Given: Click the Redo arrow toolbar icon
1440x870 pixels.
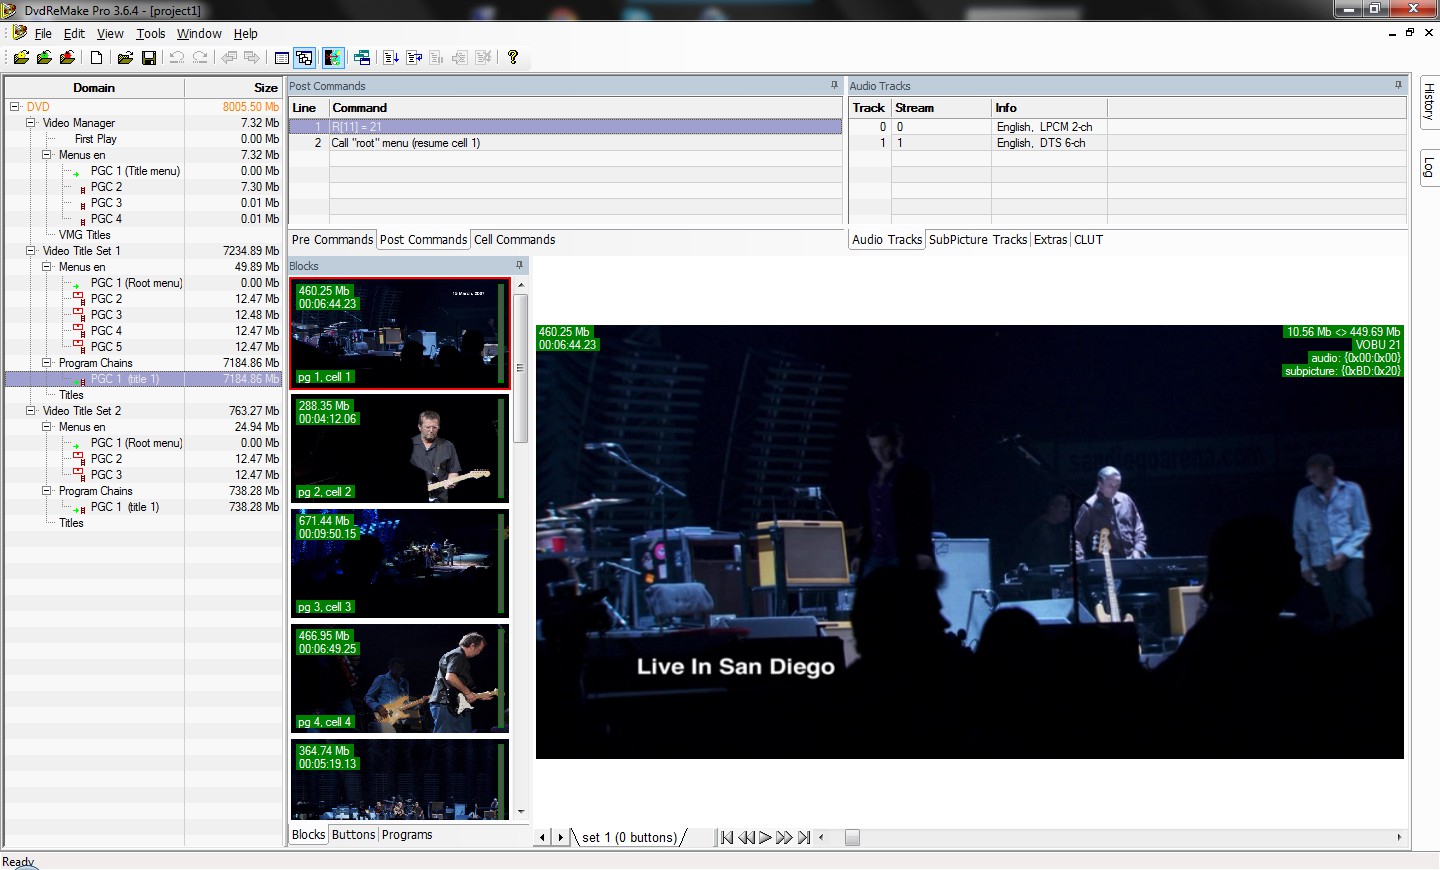Looking at the screenshot, I should pos(200,58).
